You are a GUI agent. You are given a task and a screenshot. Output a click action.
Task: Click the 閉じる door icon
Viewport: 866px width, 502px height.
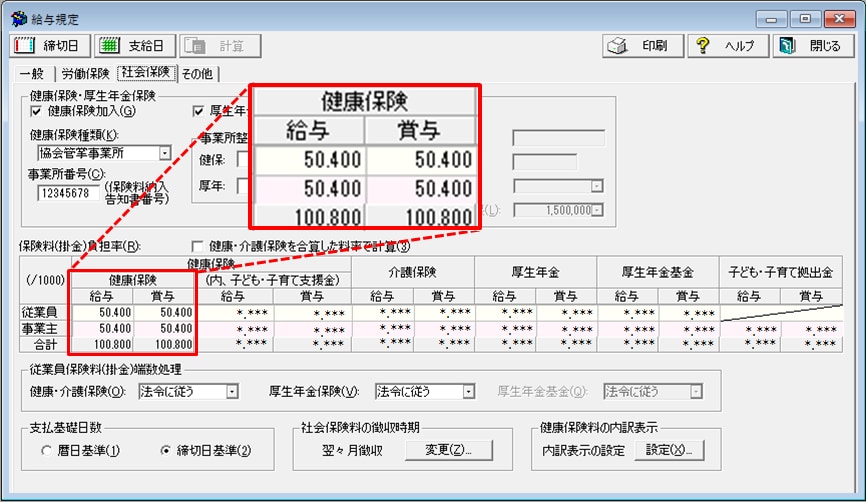coord(787,46)
